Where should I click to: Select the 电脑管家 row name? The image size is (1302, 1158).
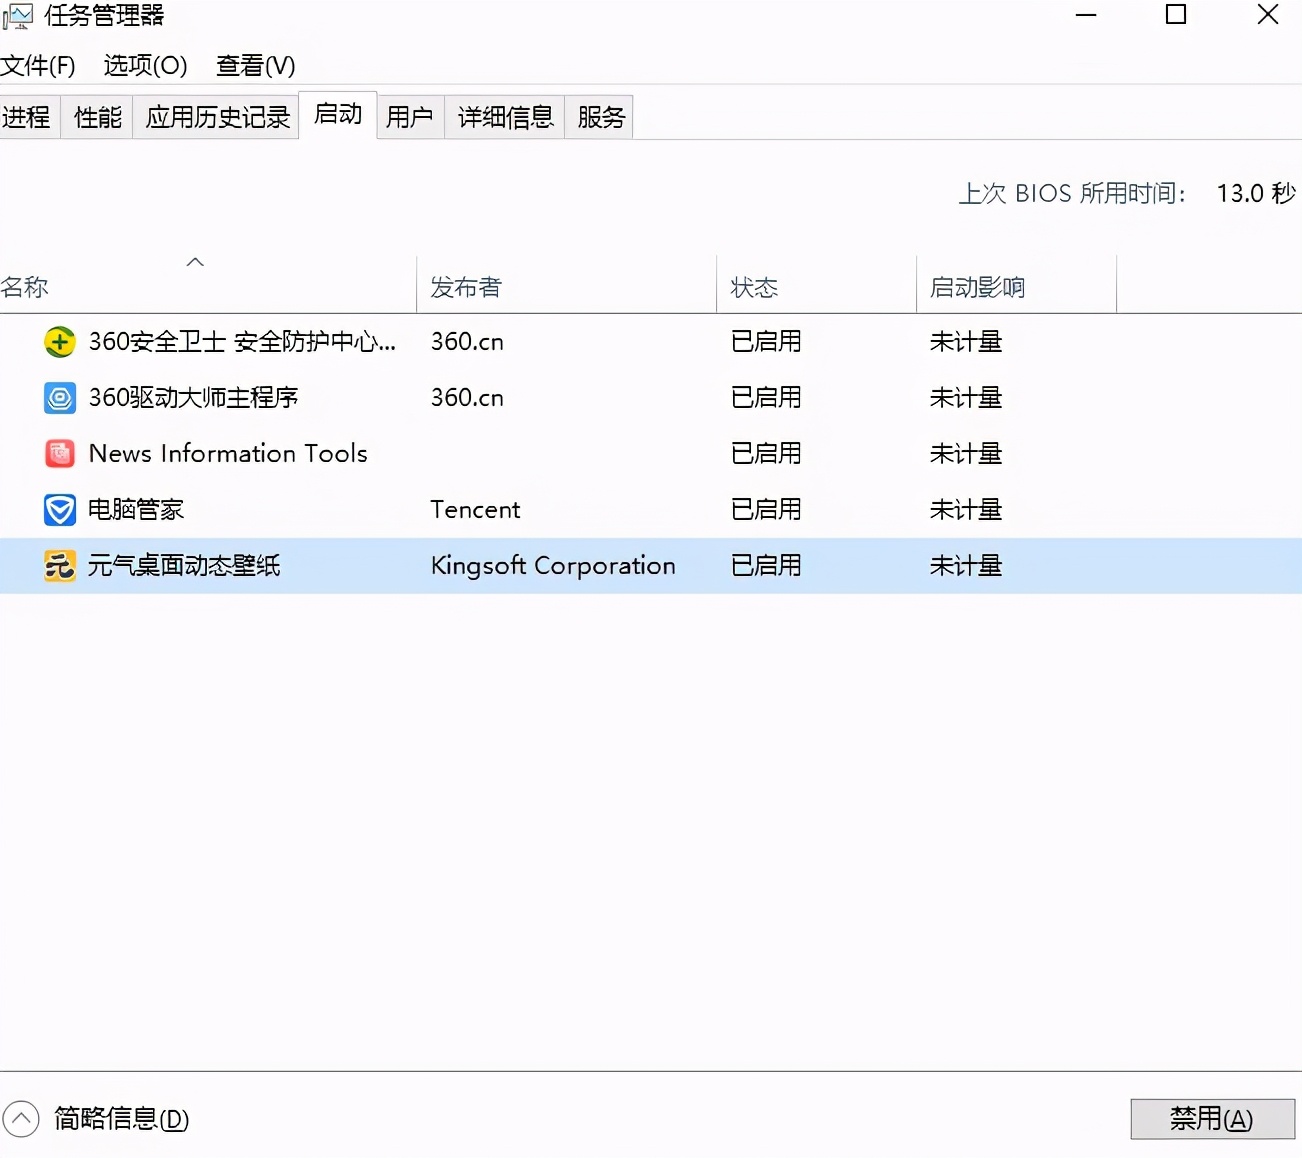click(136, 510)
